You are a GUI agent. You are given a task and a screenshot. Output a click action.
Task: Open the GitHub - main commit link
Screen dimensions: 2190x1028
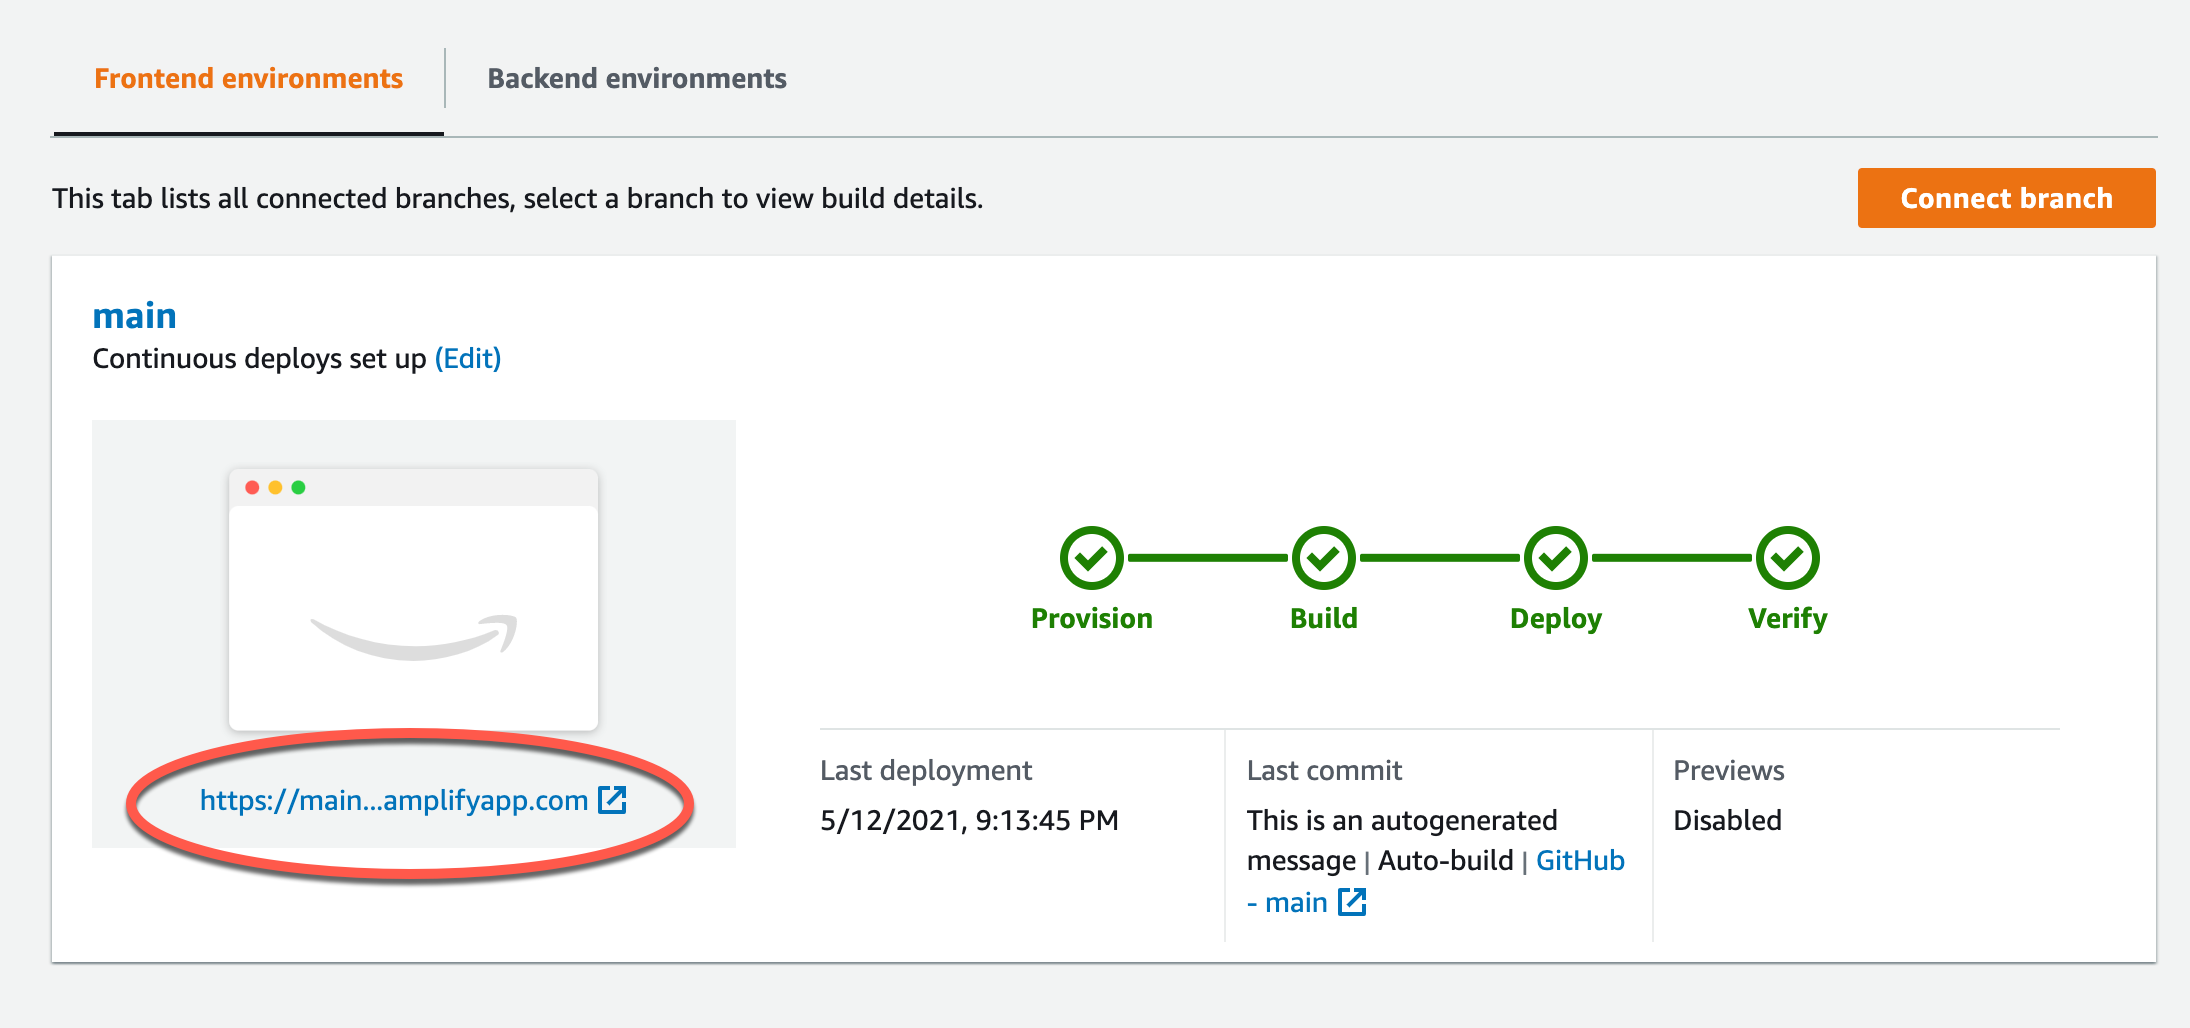(1436, 881)
